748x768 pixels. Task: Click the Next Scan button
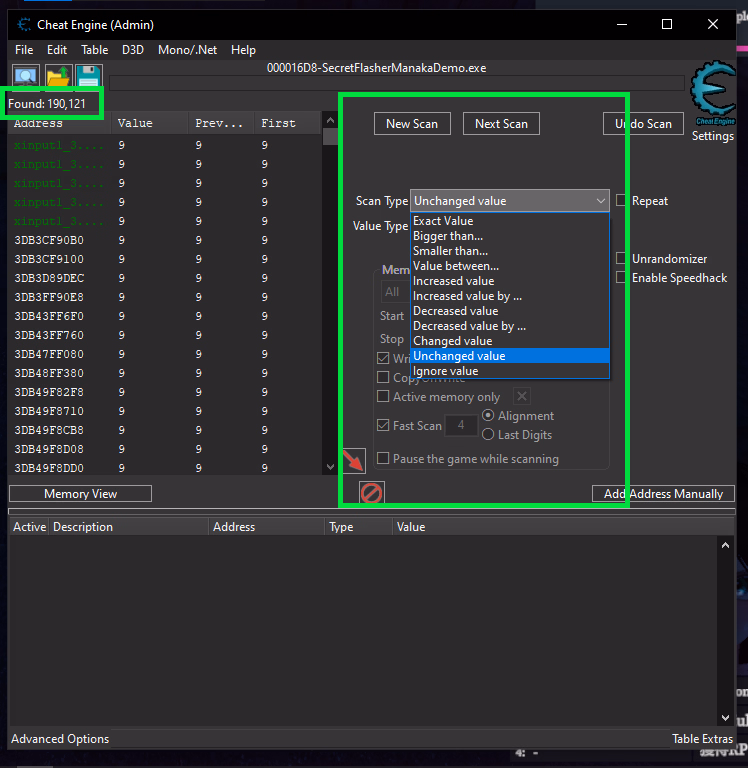pyautogui.click(x=501, y=123)
